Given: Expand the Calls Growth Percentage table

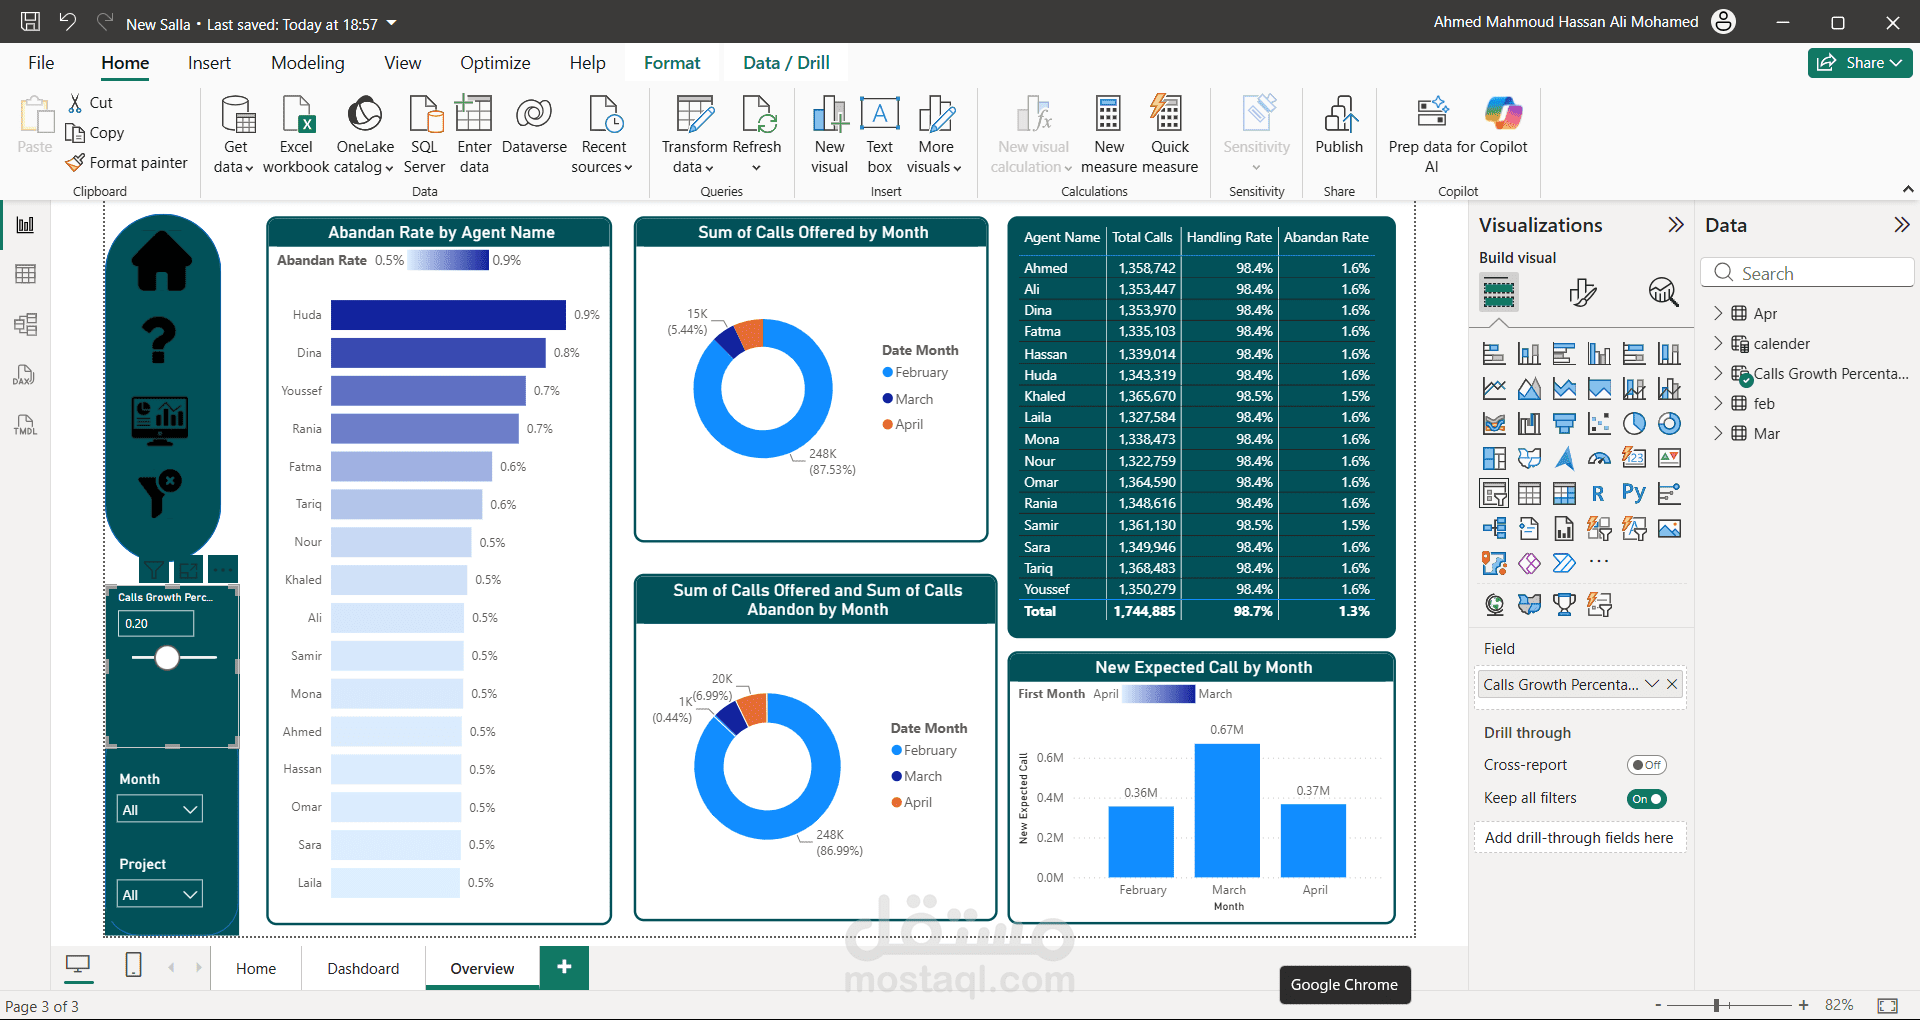Looking at the screenshot, I should tap(1718, 373).
